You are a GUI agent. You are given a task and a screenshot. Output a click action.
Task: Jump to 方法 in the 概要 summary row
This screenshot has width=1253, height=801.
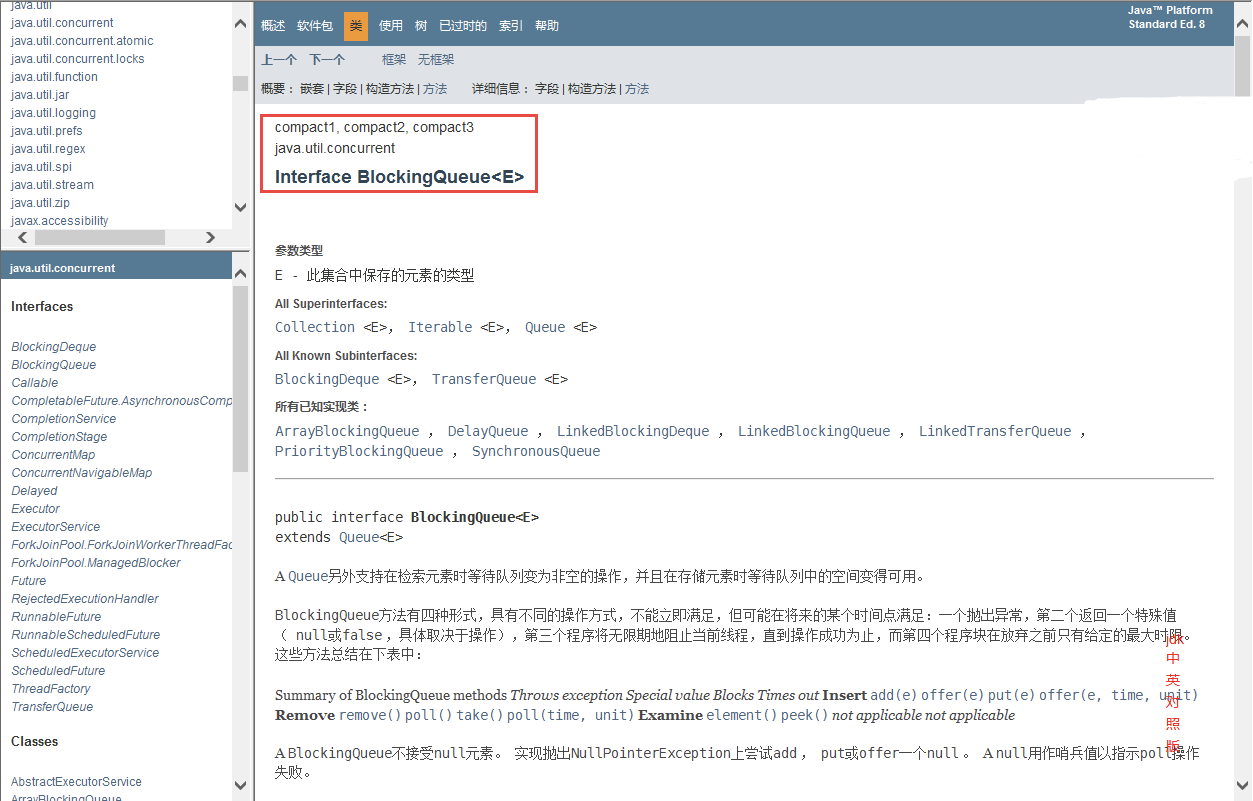click(435, 89)
